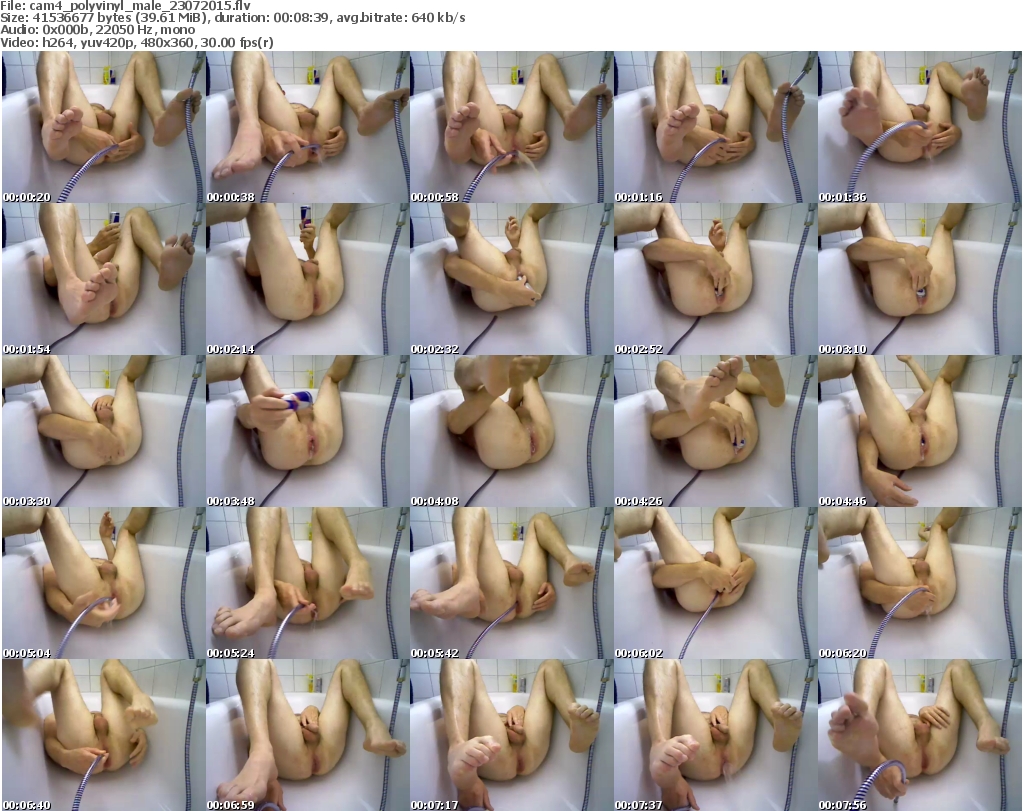Open the thumbnail stamped 00:07:56
The width and height of the screenshot is (1024, 811).
pos(920,735)
